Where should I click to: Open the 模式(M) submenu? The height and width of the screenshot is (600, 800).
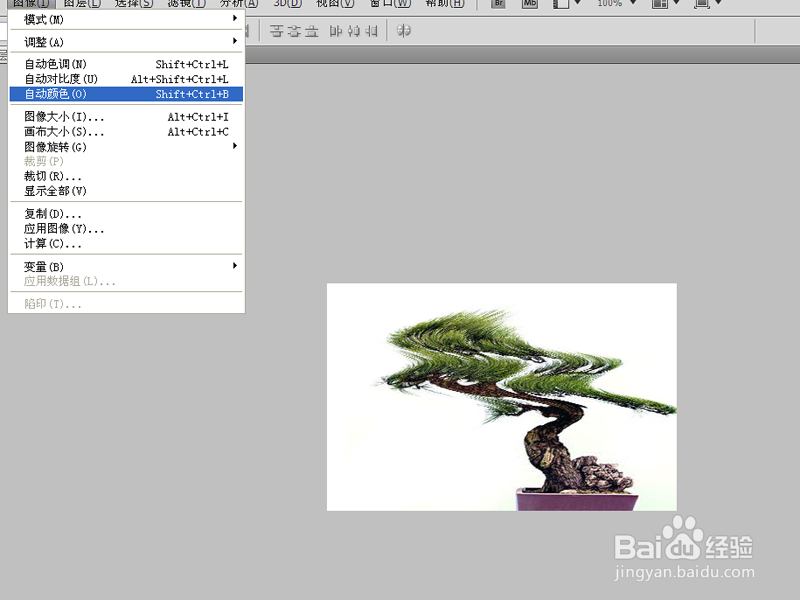pos(126,19)
